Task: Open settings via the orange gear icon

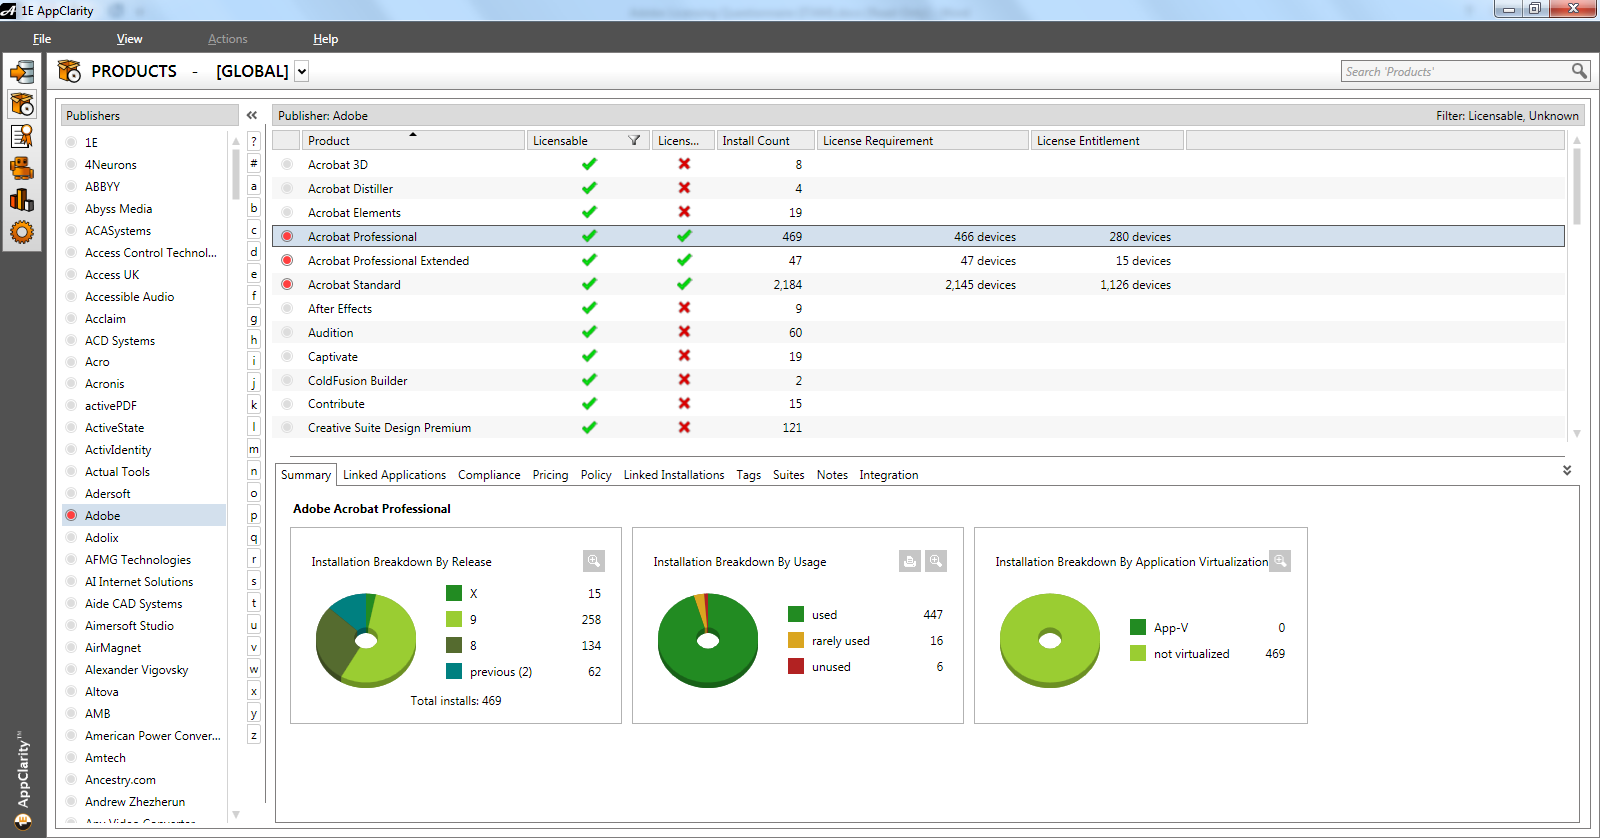Action: coord(22,232)
